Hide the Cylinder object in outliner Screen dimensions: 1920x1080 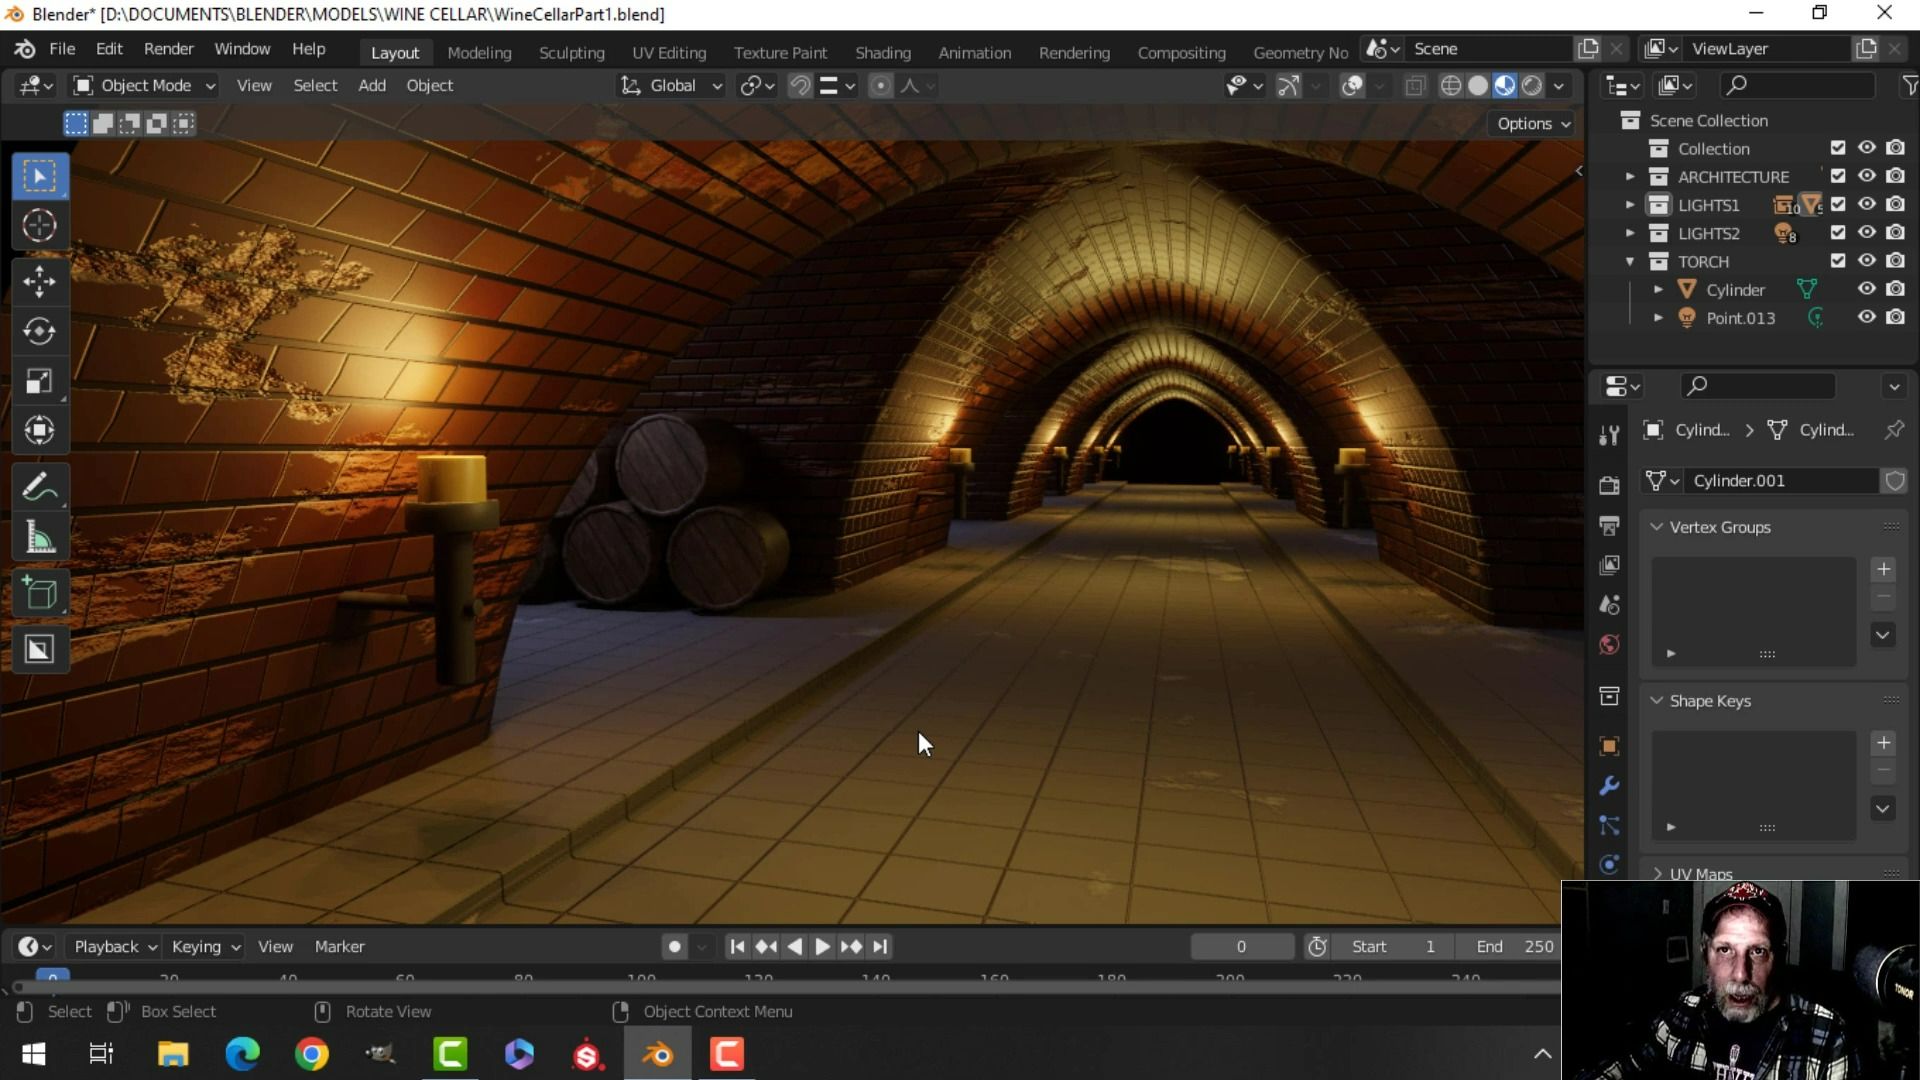tap(1866, 289)
